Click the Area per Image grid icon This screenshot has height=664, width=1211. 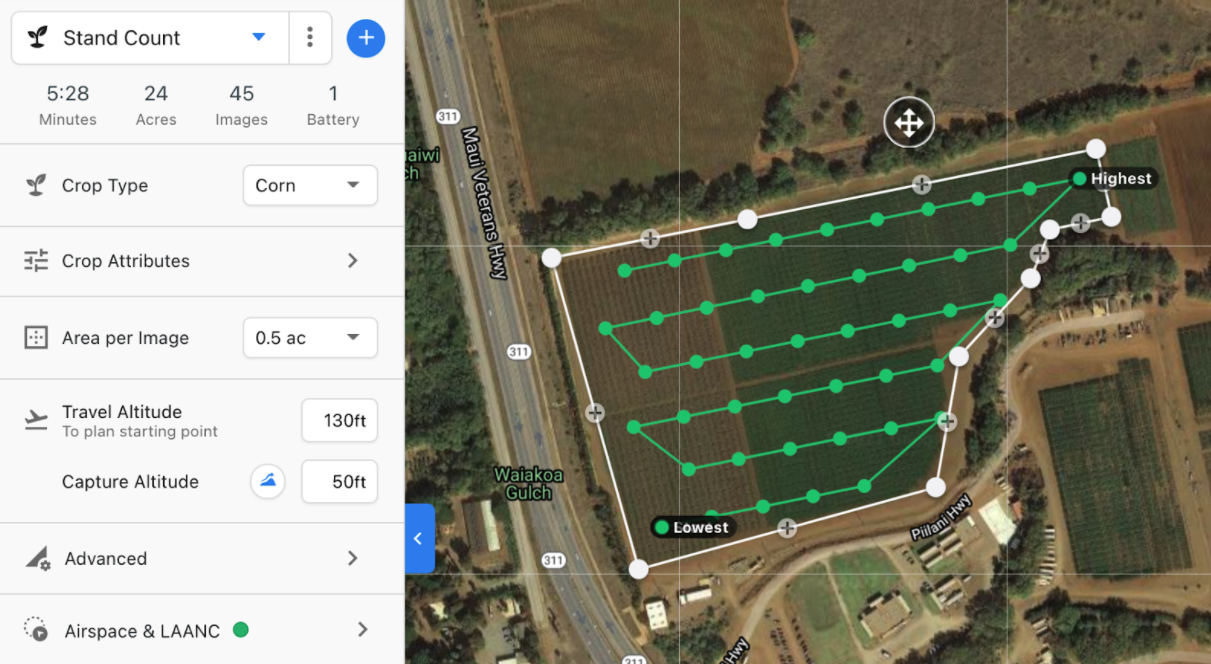click(36, 338)
